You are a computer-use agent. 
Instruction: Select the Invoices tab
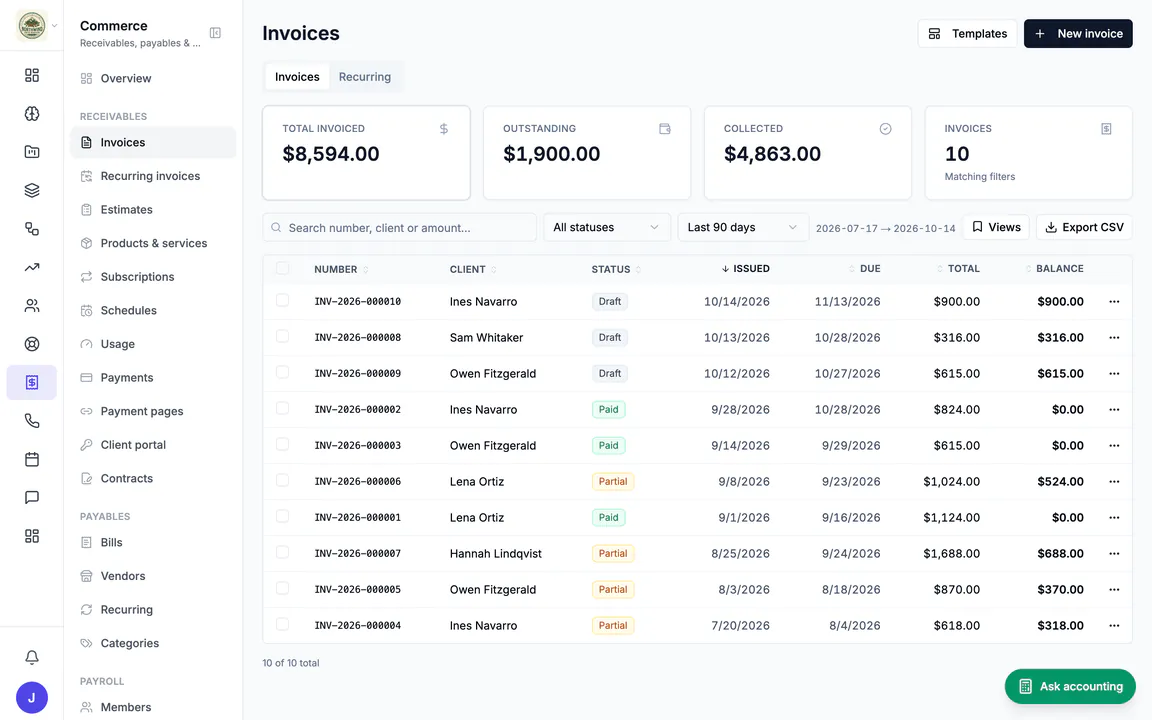[297, 76]
